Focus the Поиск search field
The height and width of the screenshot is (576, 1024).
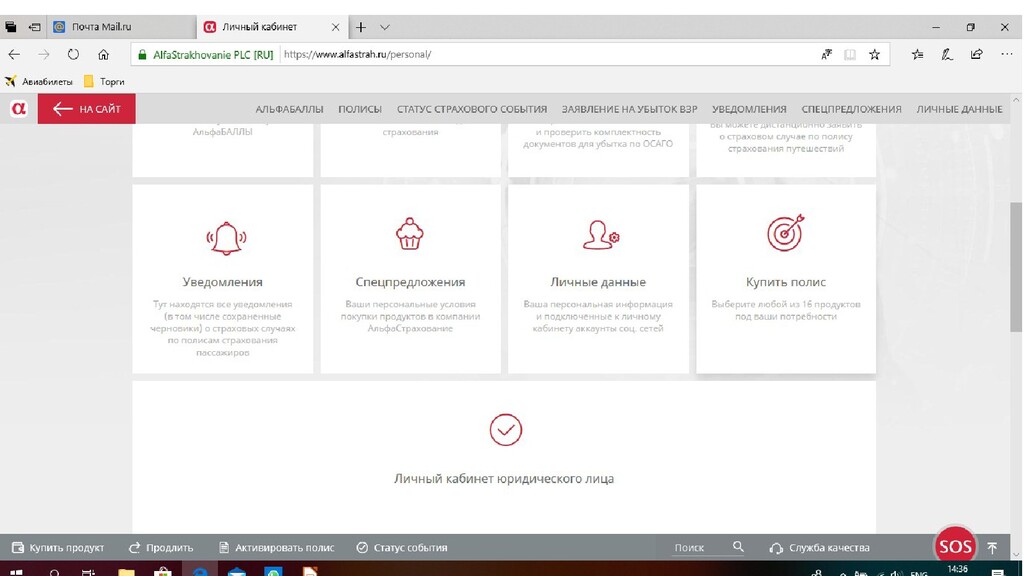coord(700,548)
